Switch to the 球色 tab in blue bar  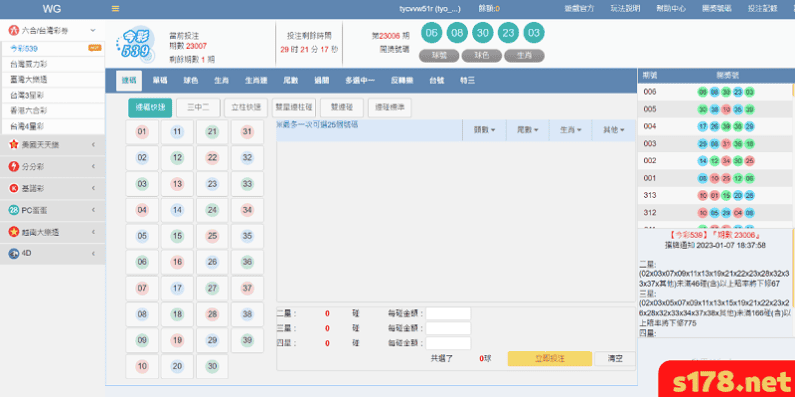coord(191,80)
